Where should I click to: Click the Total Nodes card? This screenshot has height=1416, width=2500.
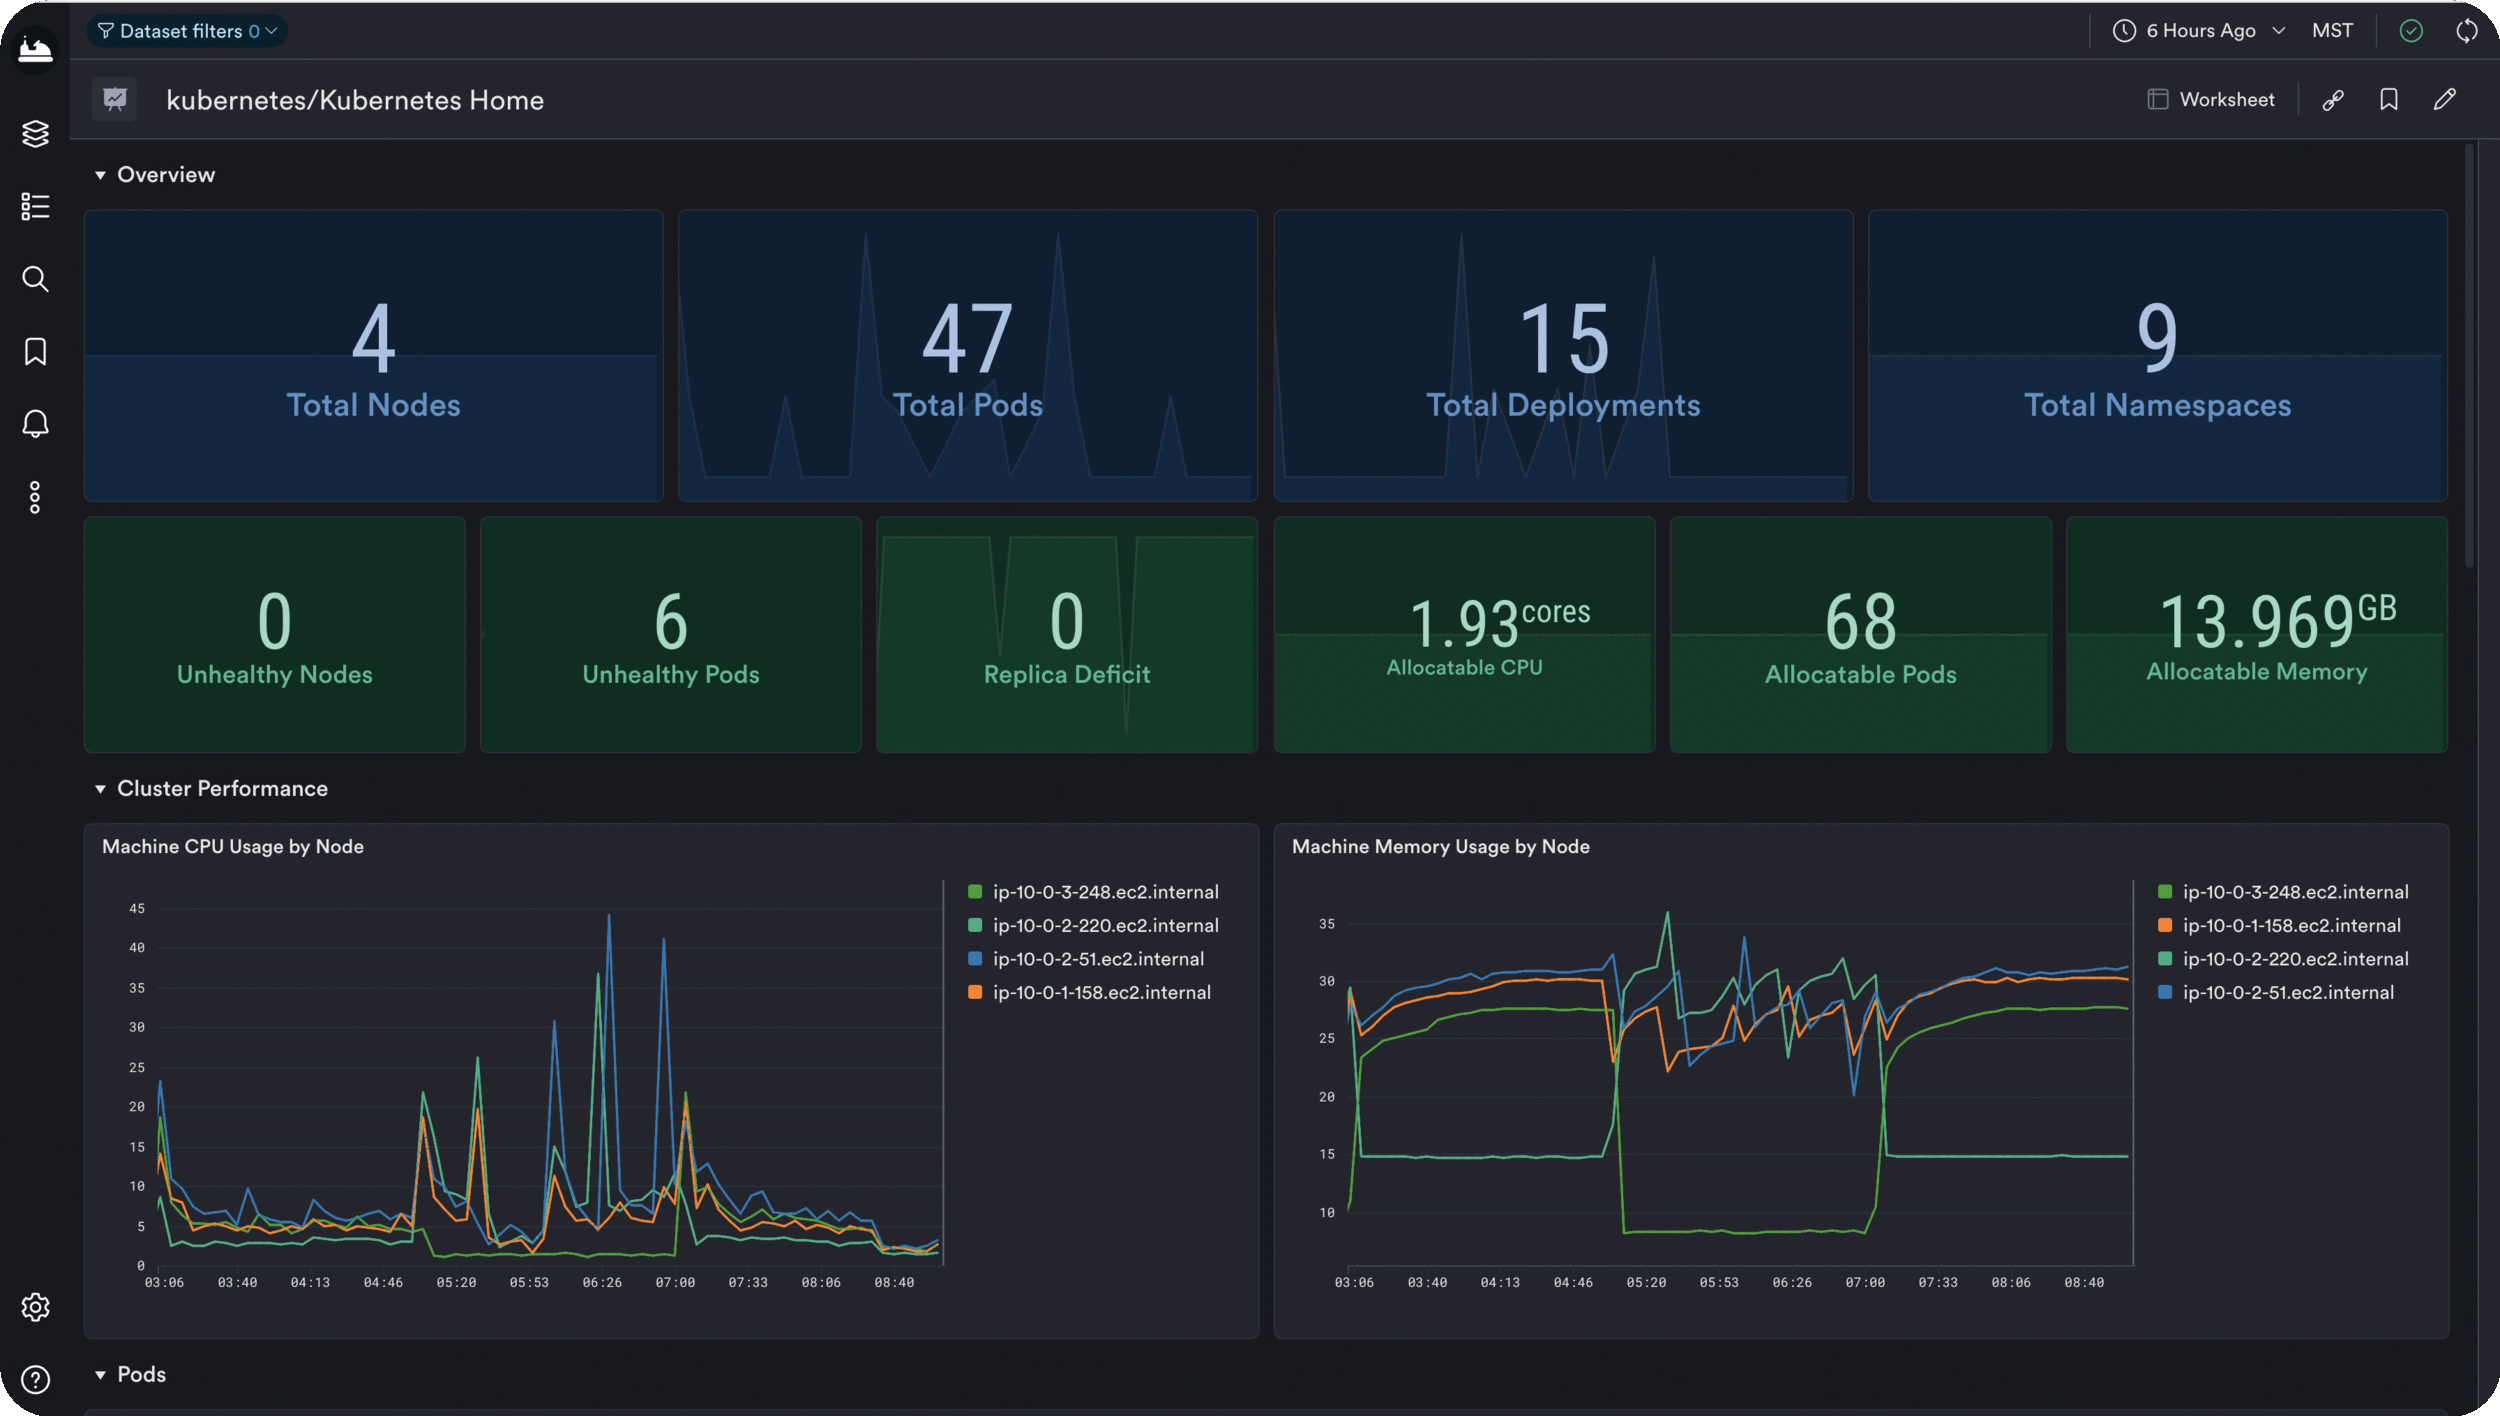tap(374, 355)
